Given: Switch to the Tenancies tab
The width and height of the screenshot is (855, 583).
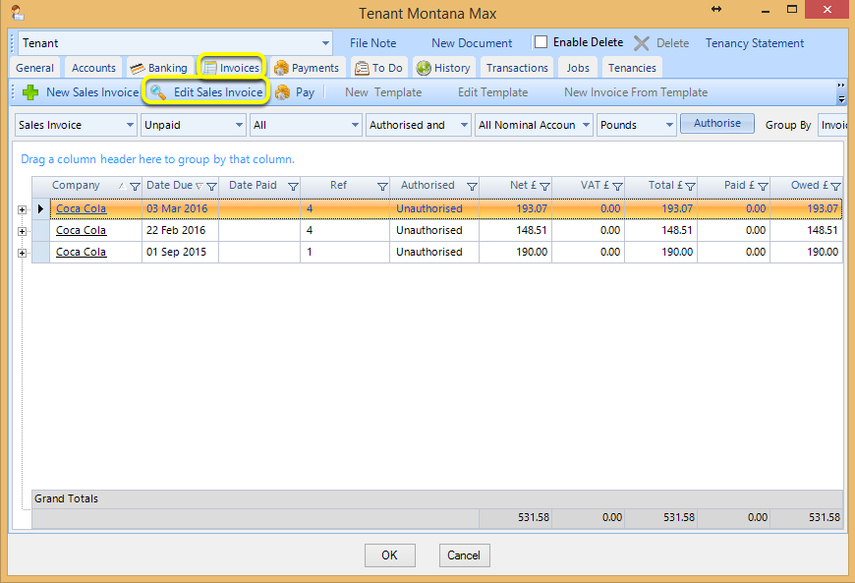Looking at the screenshot, I should click(632, 68).
